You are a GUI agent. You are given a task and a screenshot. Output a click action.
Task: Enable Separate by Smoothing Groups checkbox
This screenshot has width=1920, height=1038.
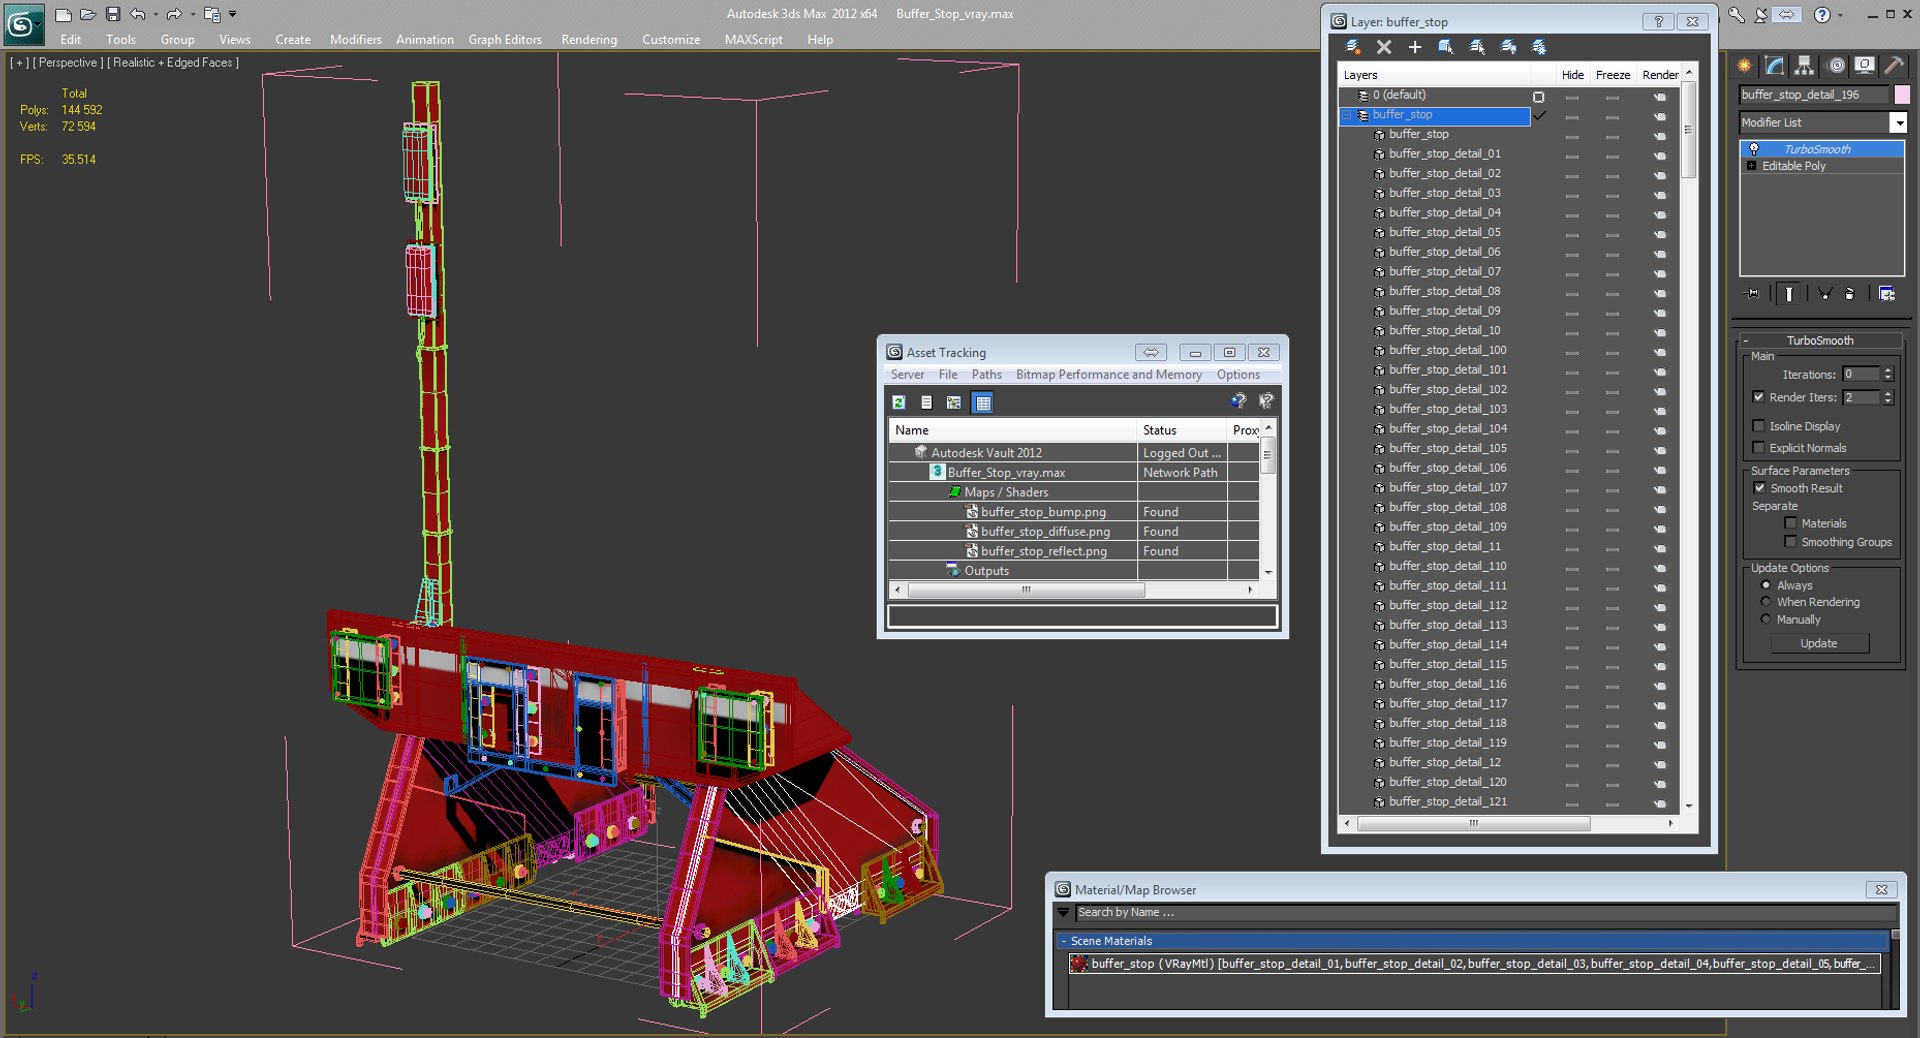tap(1790, 542)
